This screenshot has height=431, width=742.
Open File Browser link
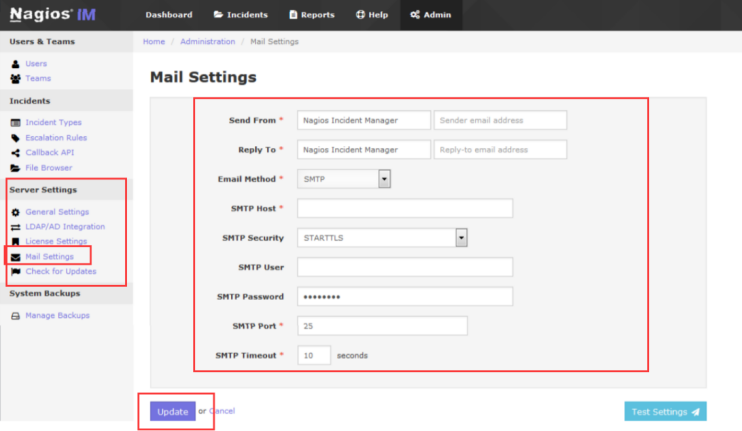pyautogui.click(x=49, y=168)
